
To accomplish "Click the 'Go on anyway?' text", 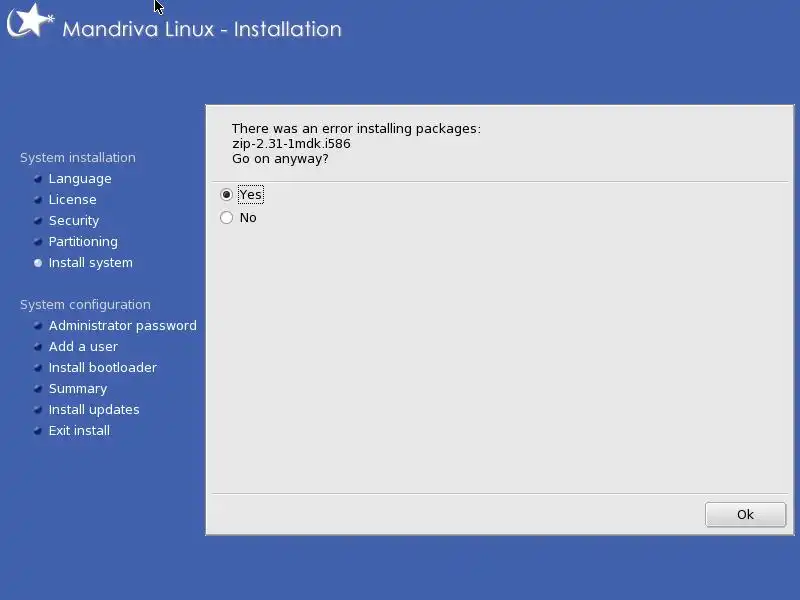I will point(280,159).
